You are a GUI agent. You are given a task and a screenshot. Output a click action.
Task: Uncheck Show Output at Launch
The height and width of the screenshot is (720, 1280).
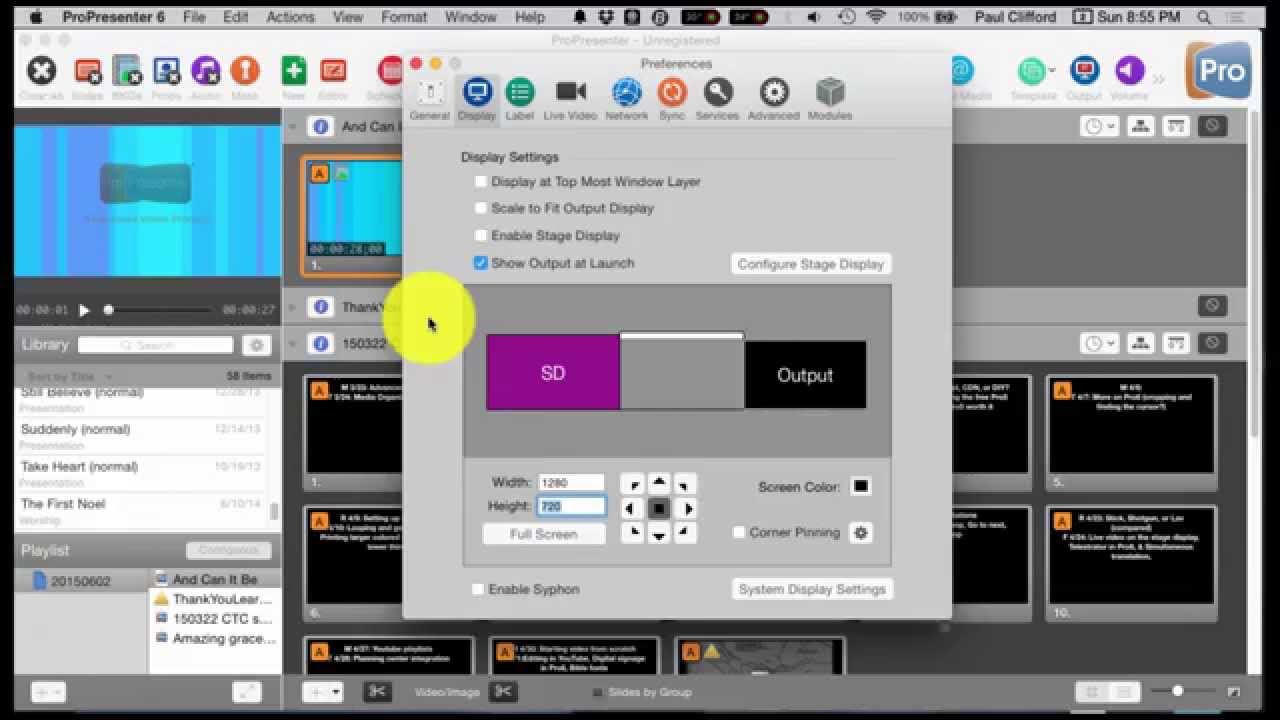(481, 263)
